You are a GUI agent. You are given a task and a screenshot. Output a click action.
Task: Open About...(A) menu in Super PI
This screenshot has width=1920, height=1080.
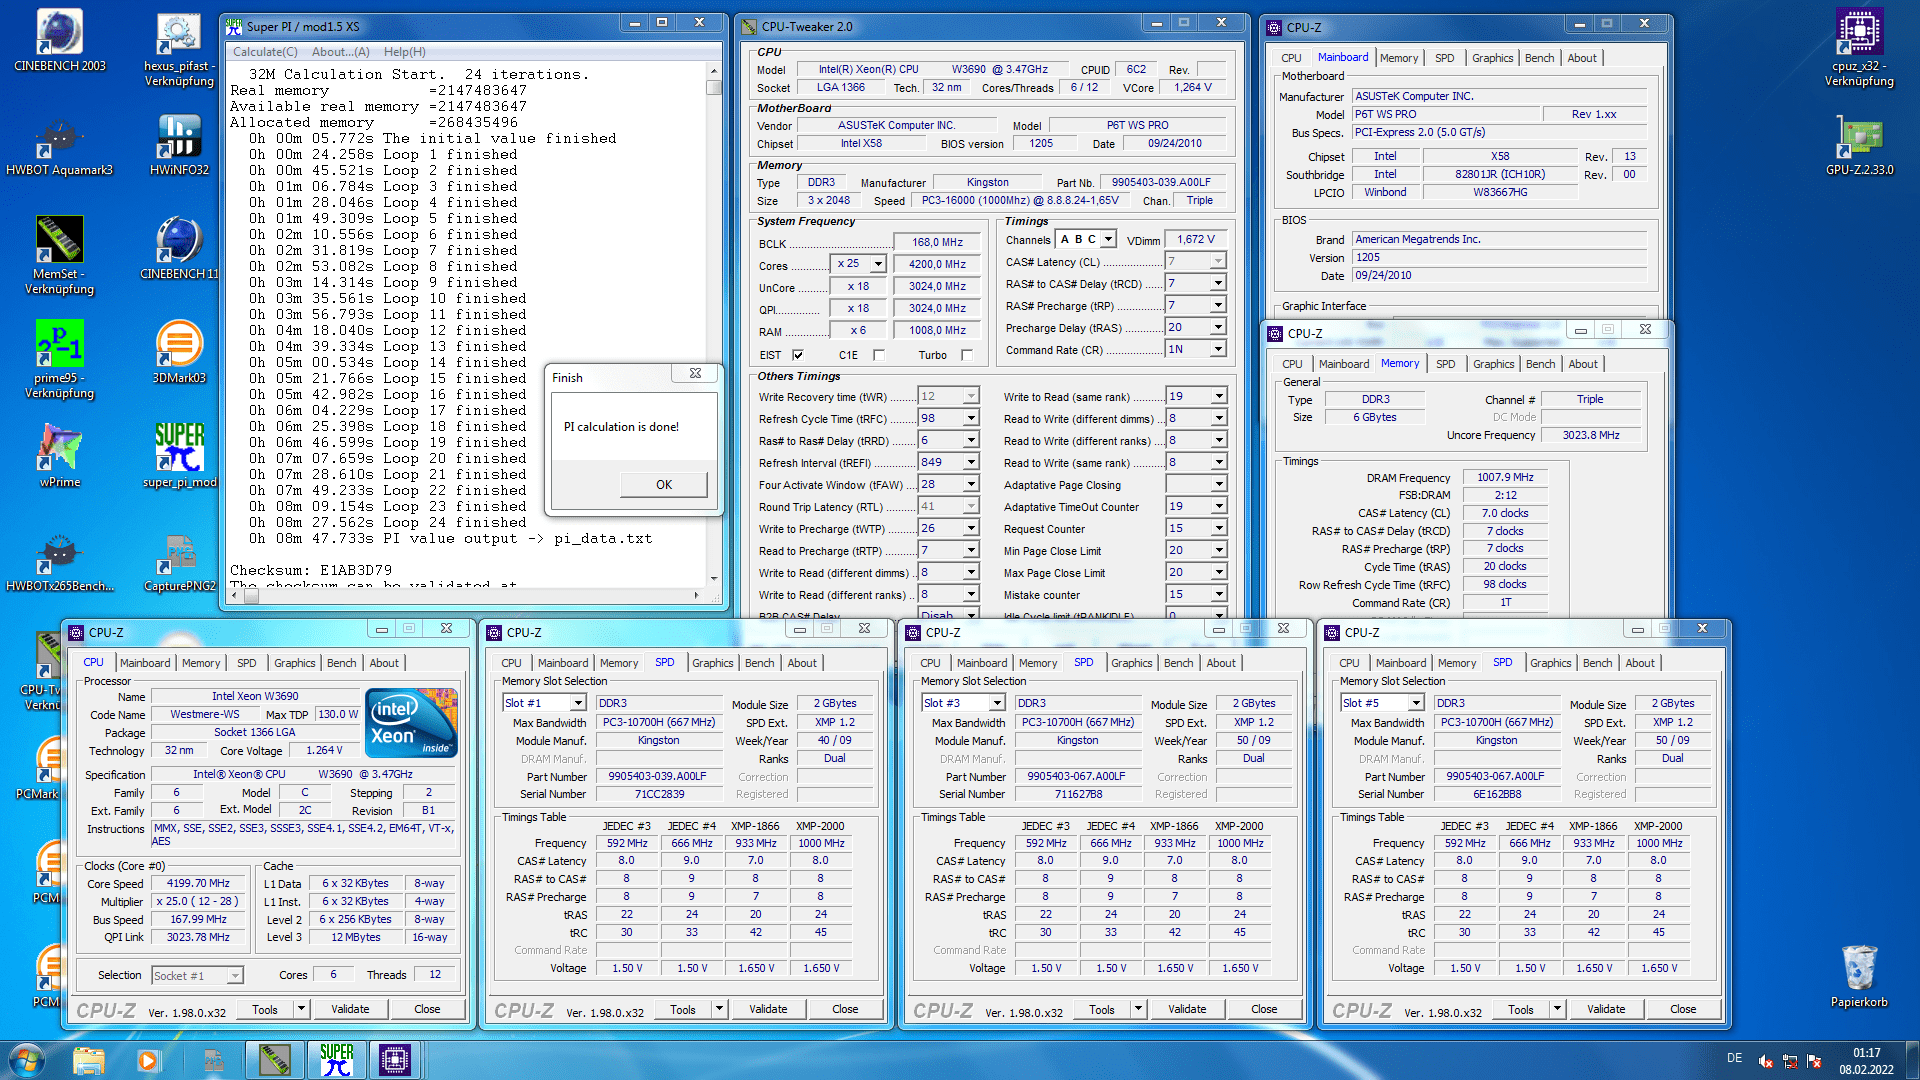click(x=340, y=52)
